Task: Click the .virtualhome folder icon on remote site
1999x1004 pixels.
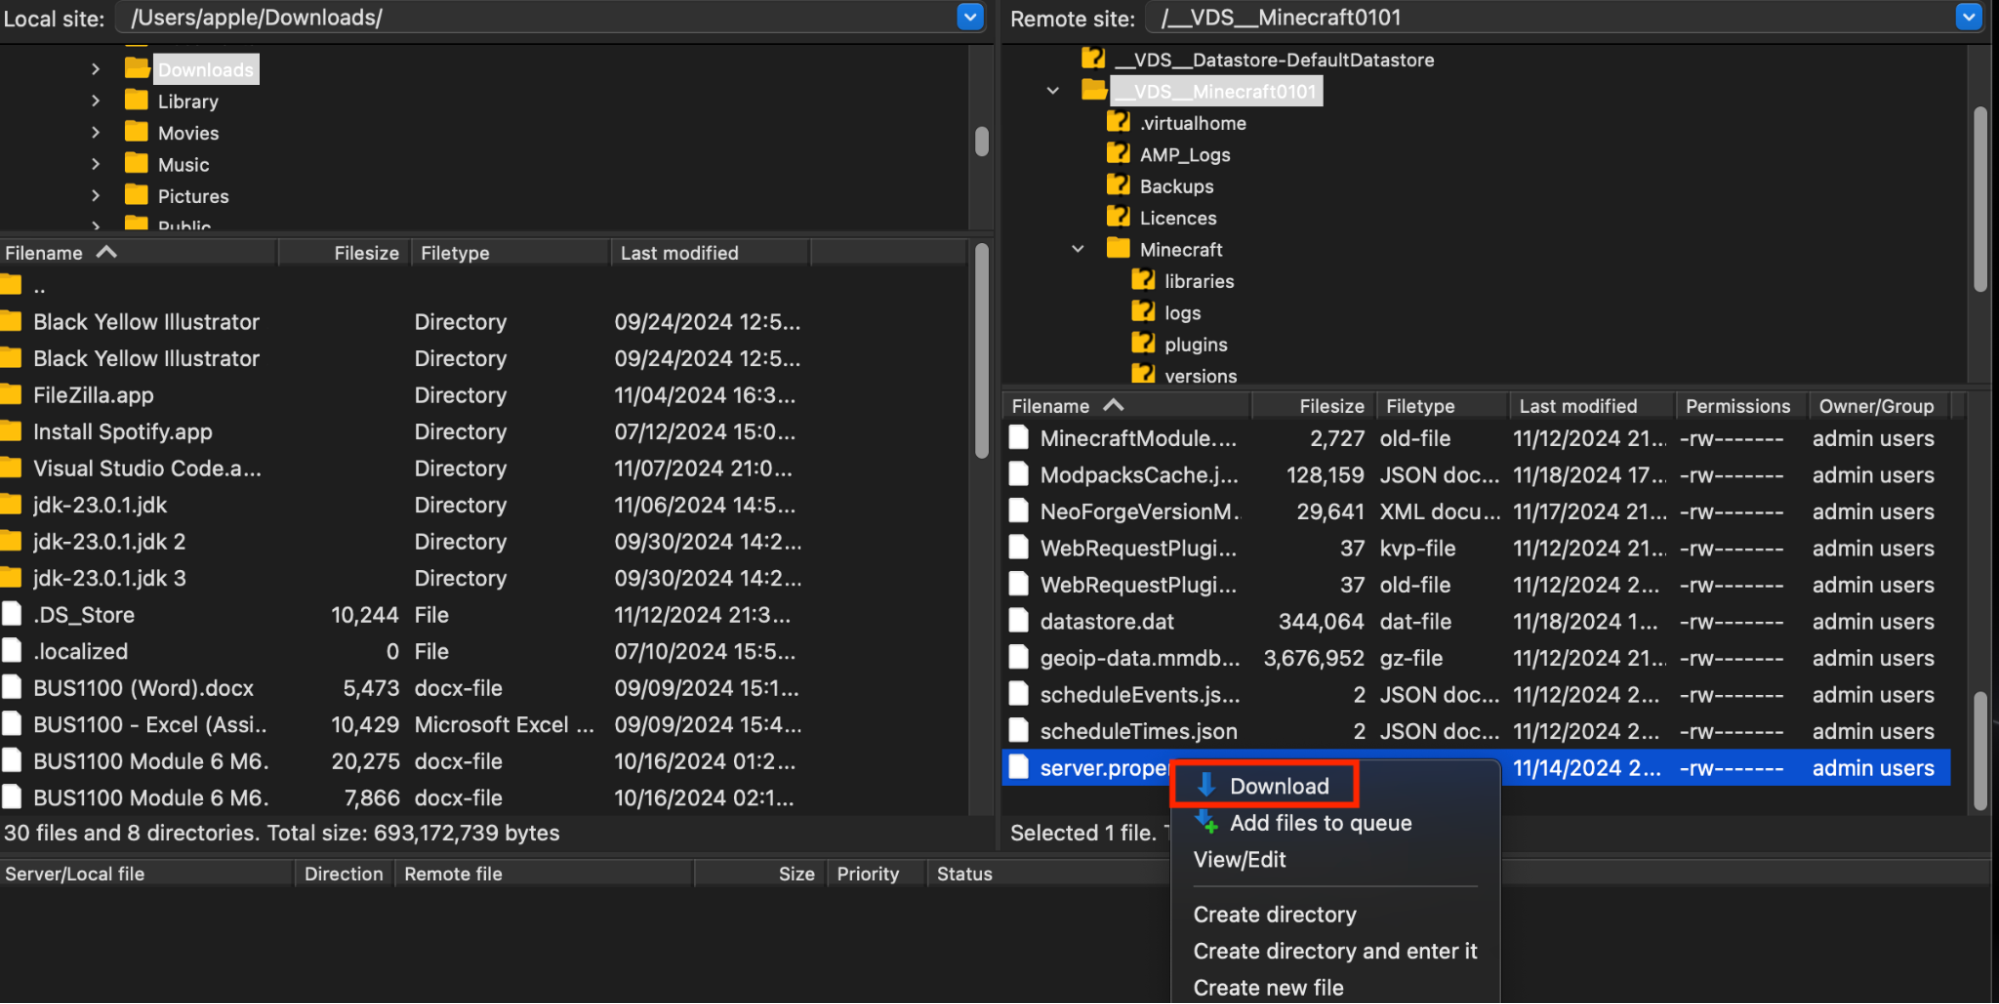Action: point(1117,122)
